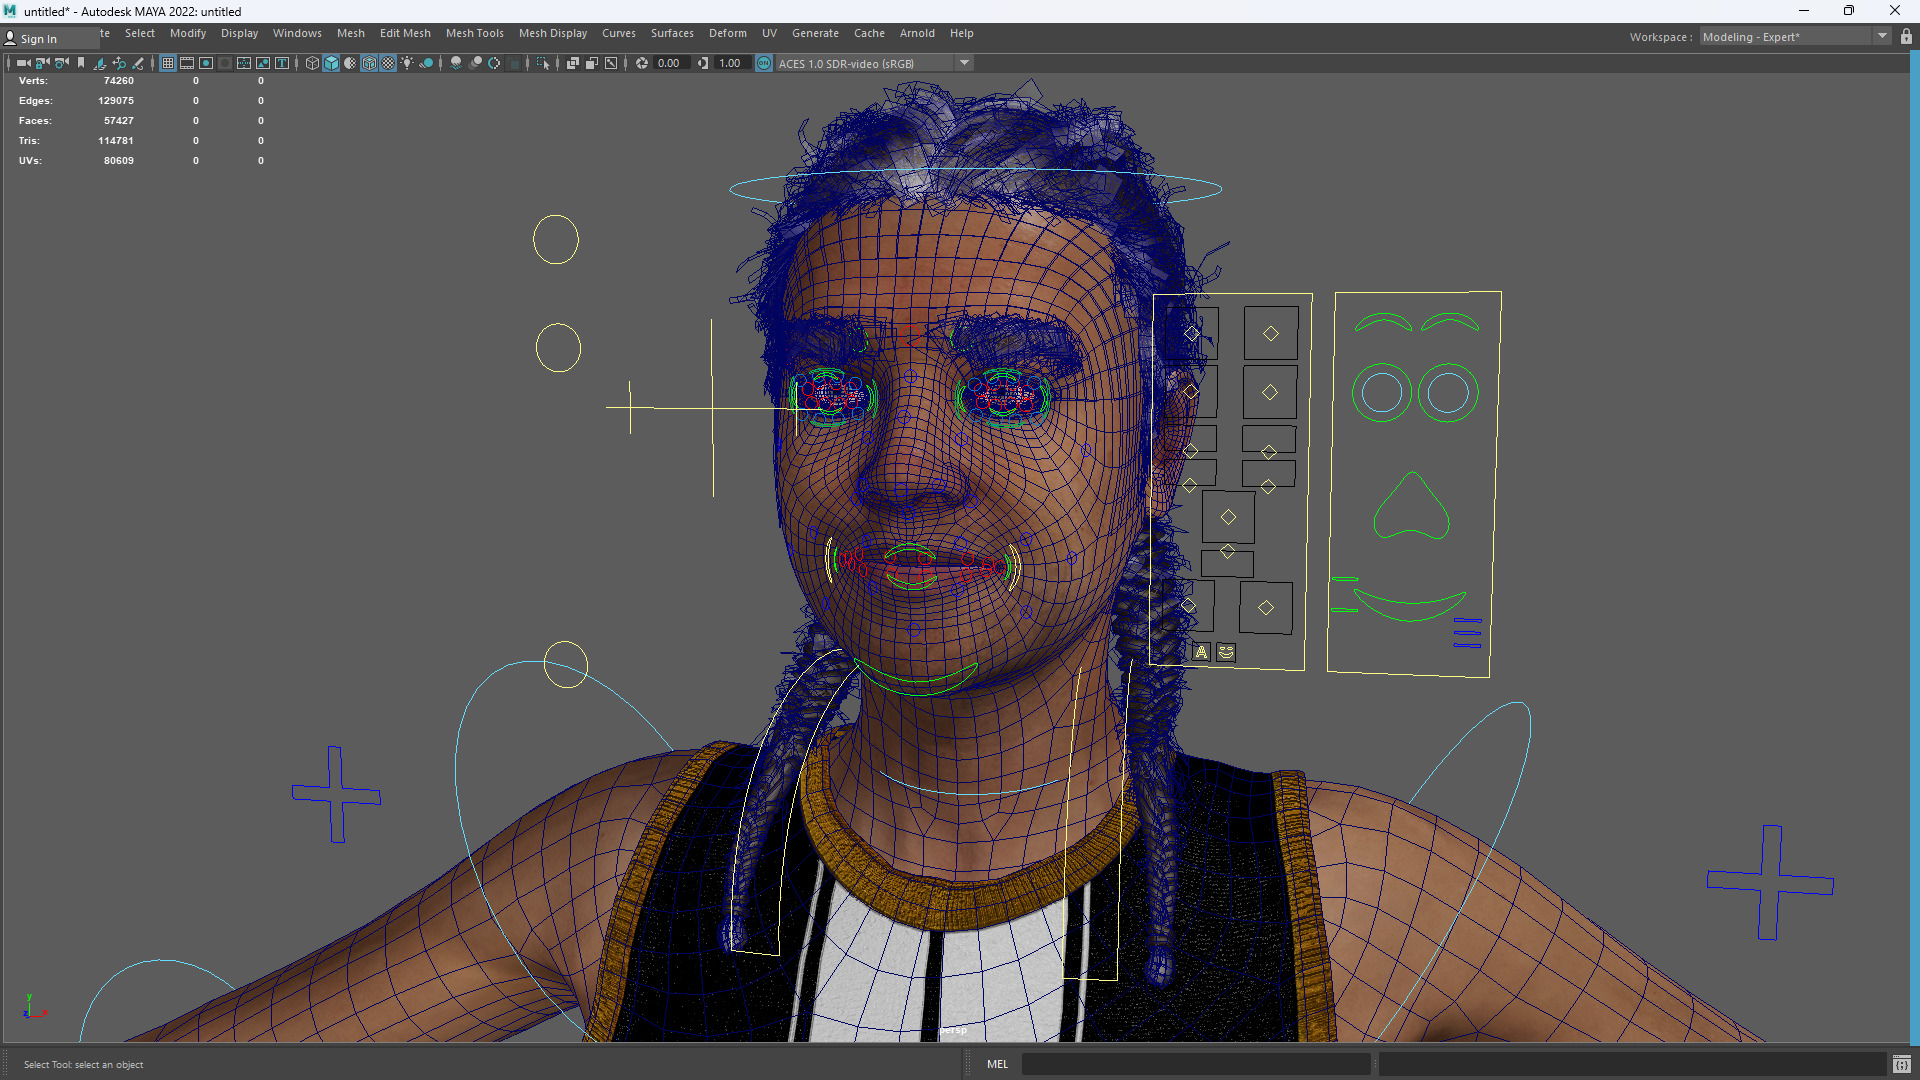Open the Mesh Tools menu

coord(474,33)
